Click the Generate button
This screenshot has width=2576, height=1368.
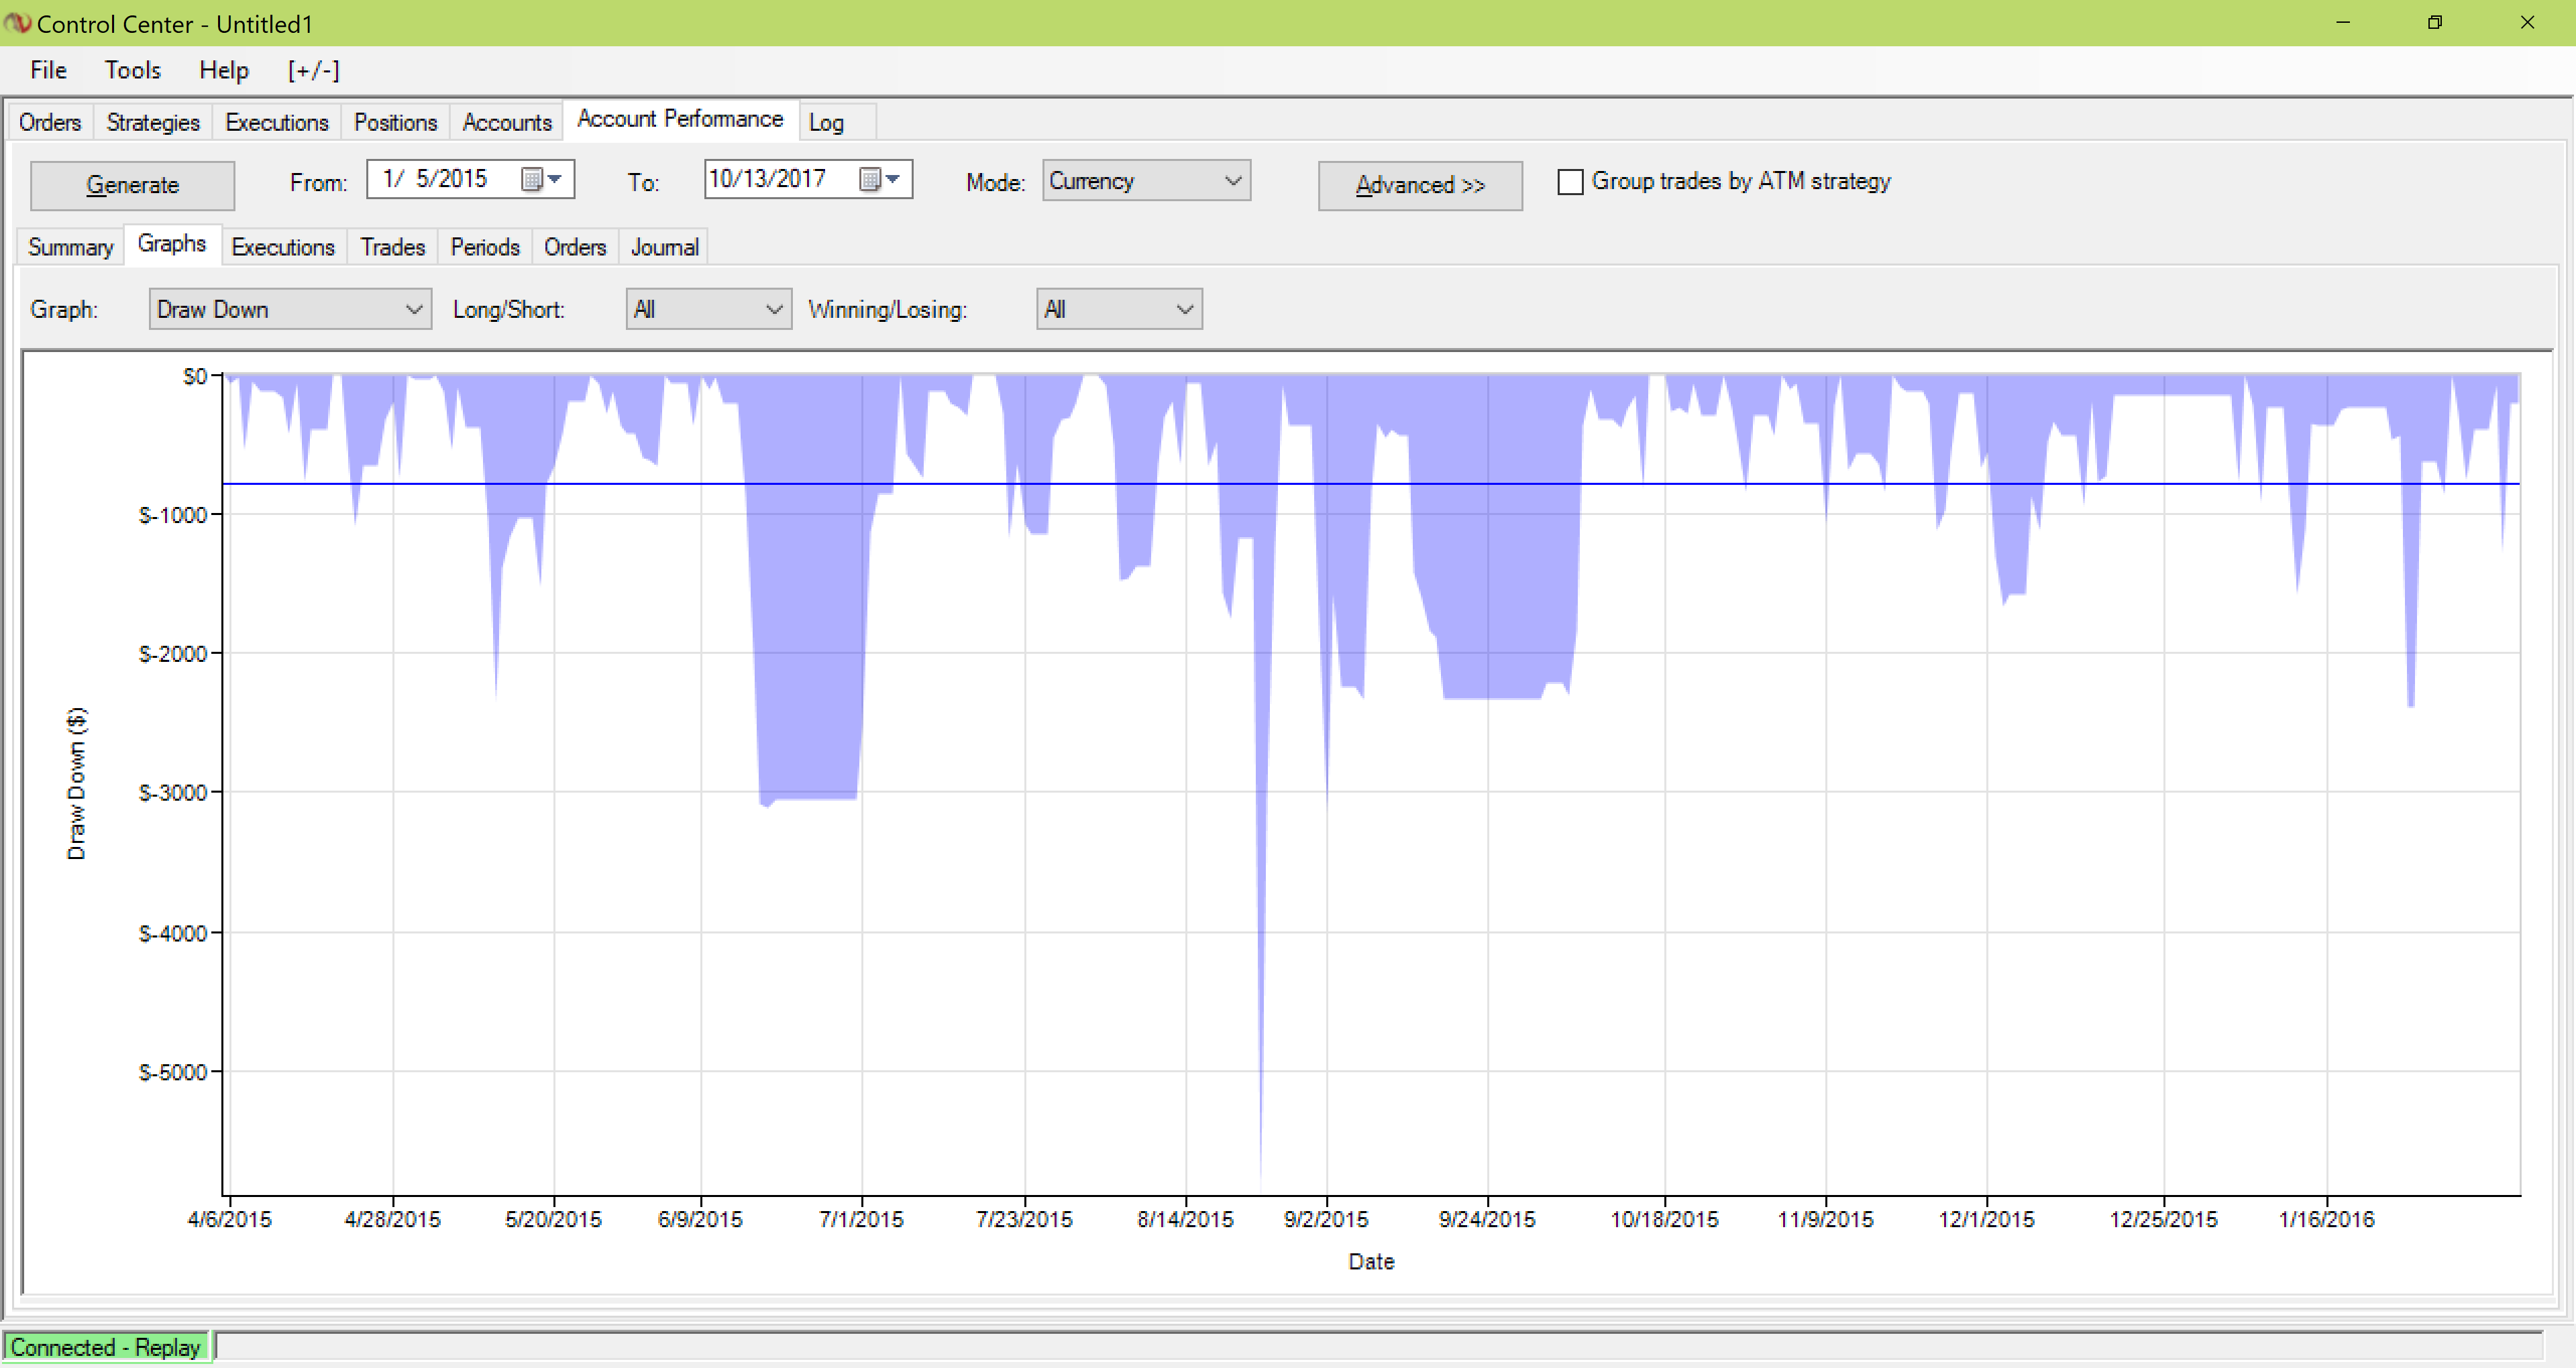coord(132,185)
